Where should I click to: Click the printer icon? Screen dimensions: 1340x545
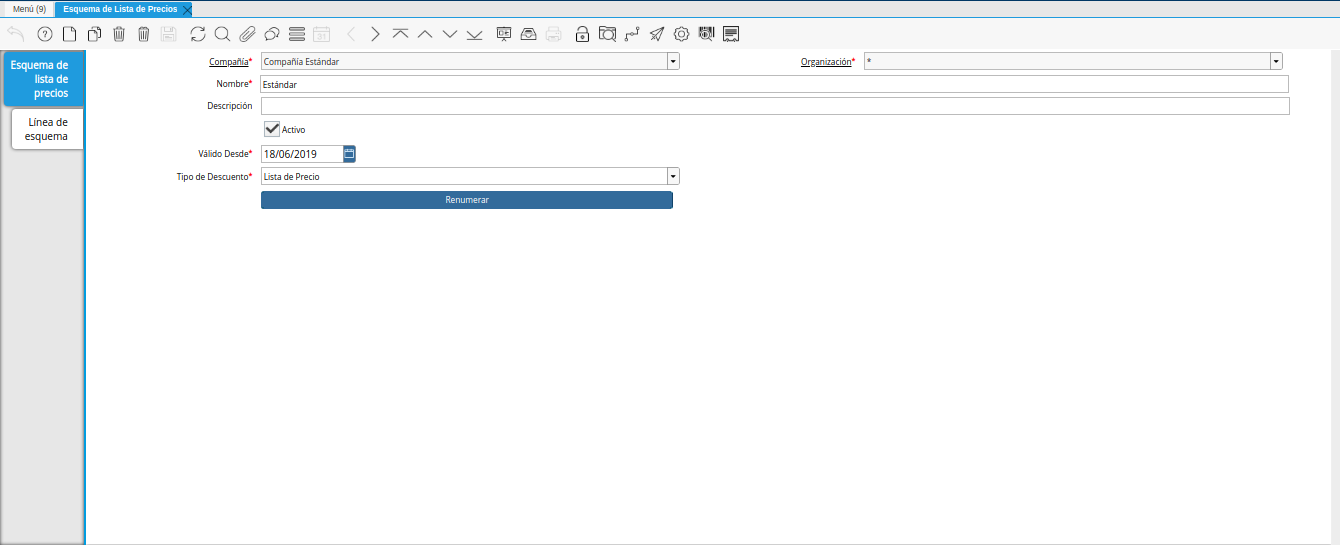[554, 34]
